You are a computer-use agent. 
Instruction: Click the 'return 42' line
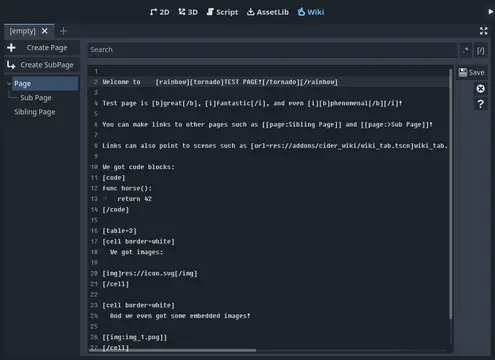point(134,199)
